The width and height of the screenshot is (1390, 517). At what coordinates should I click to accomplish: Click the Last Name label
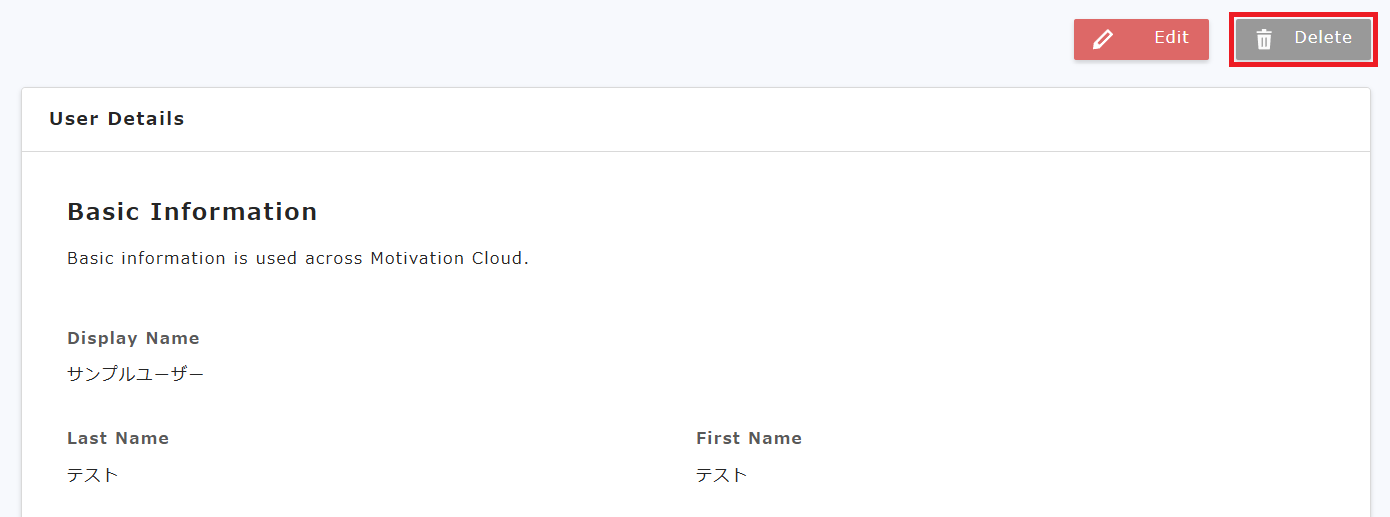pos(118,438)
